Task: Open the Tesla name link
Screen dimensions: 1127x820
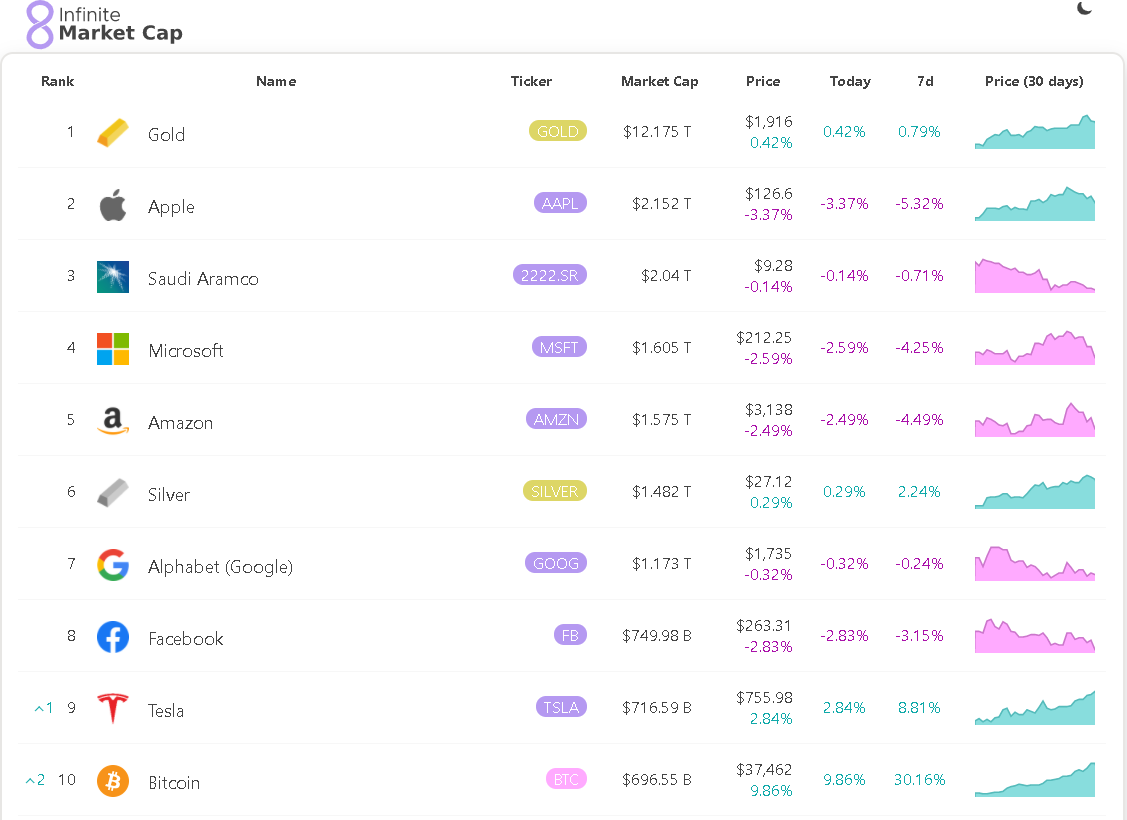Action: tap(166, 711)
